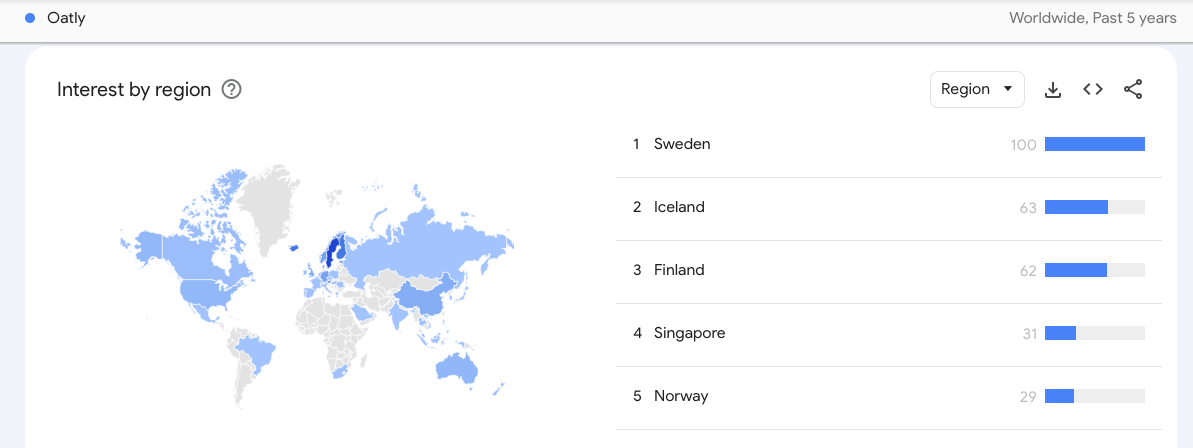
Task: Open the Region dropdown
Action: (977, 90)
